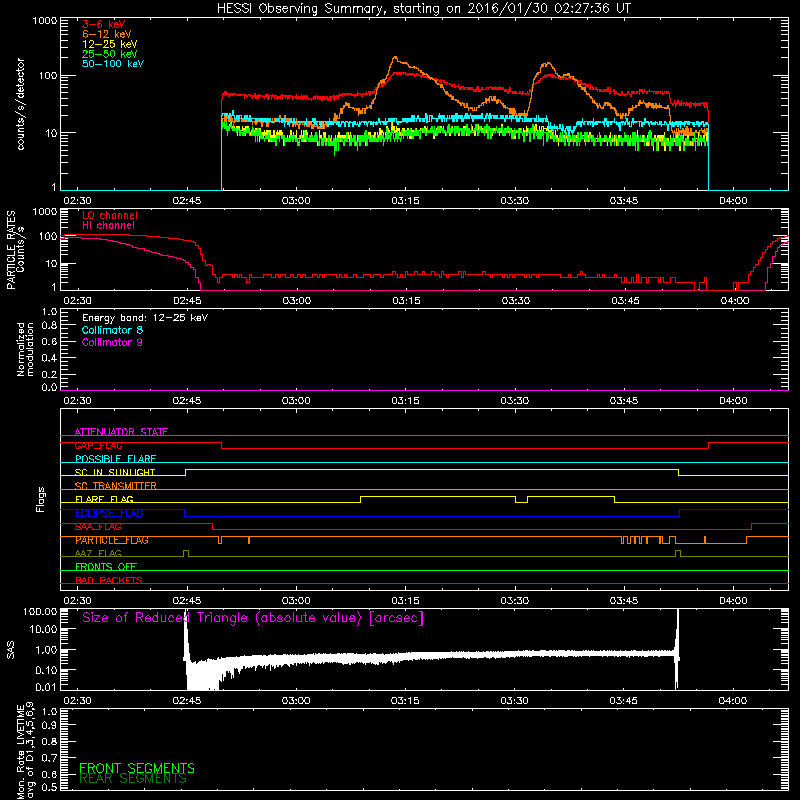Click the SC_TRANSMITTER flag label
The width and height of the screenshot is (800, 800).
pos(116,486)
